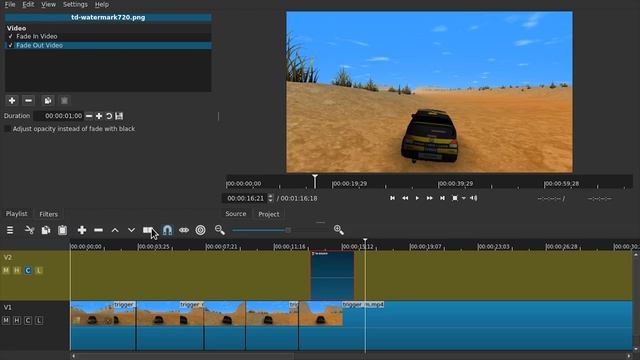
Task: Click the timeline Cut scissors icon
Action: [x=29, y=230]
